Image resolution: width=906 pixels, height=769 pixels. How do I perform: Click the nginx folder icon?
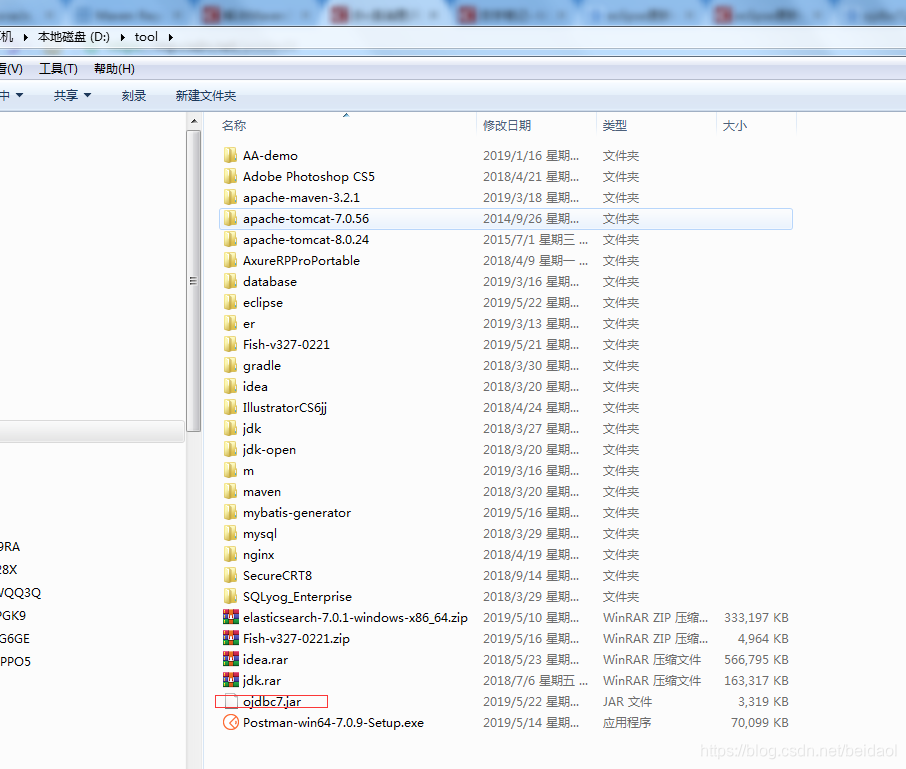coord(230,555)
